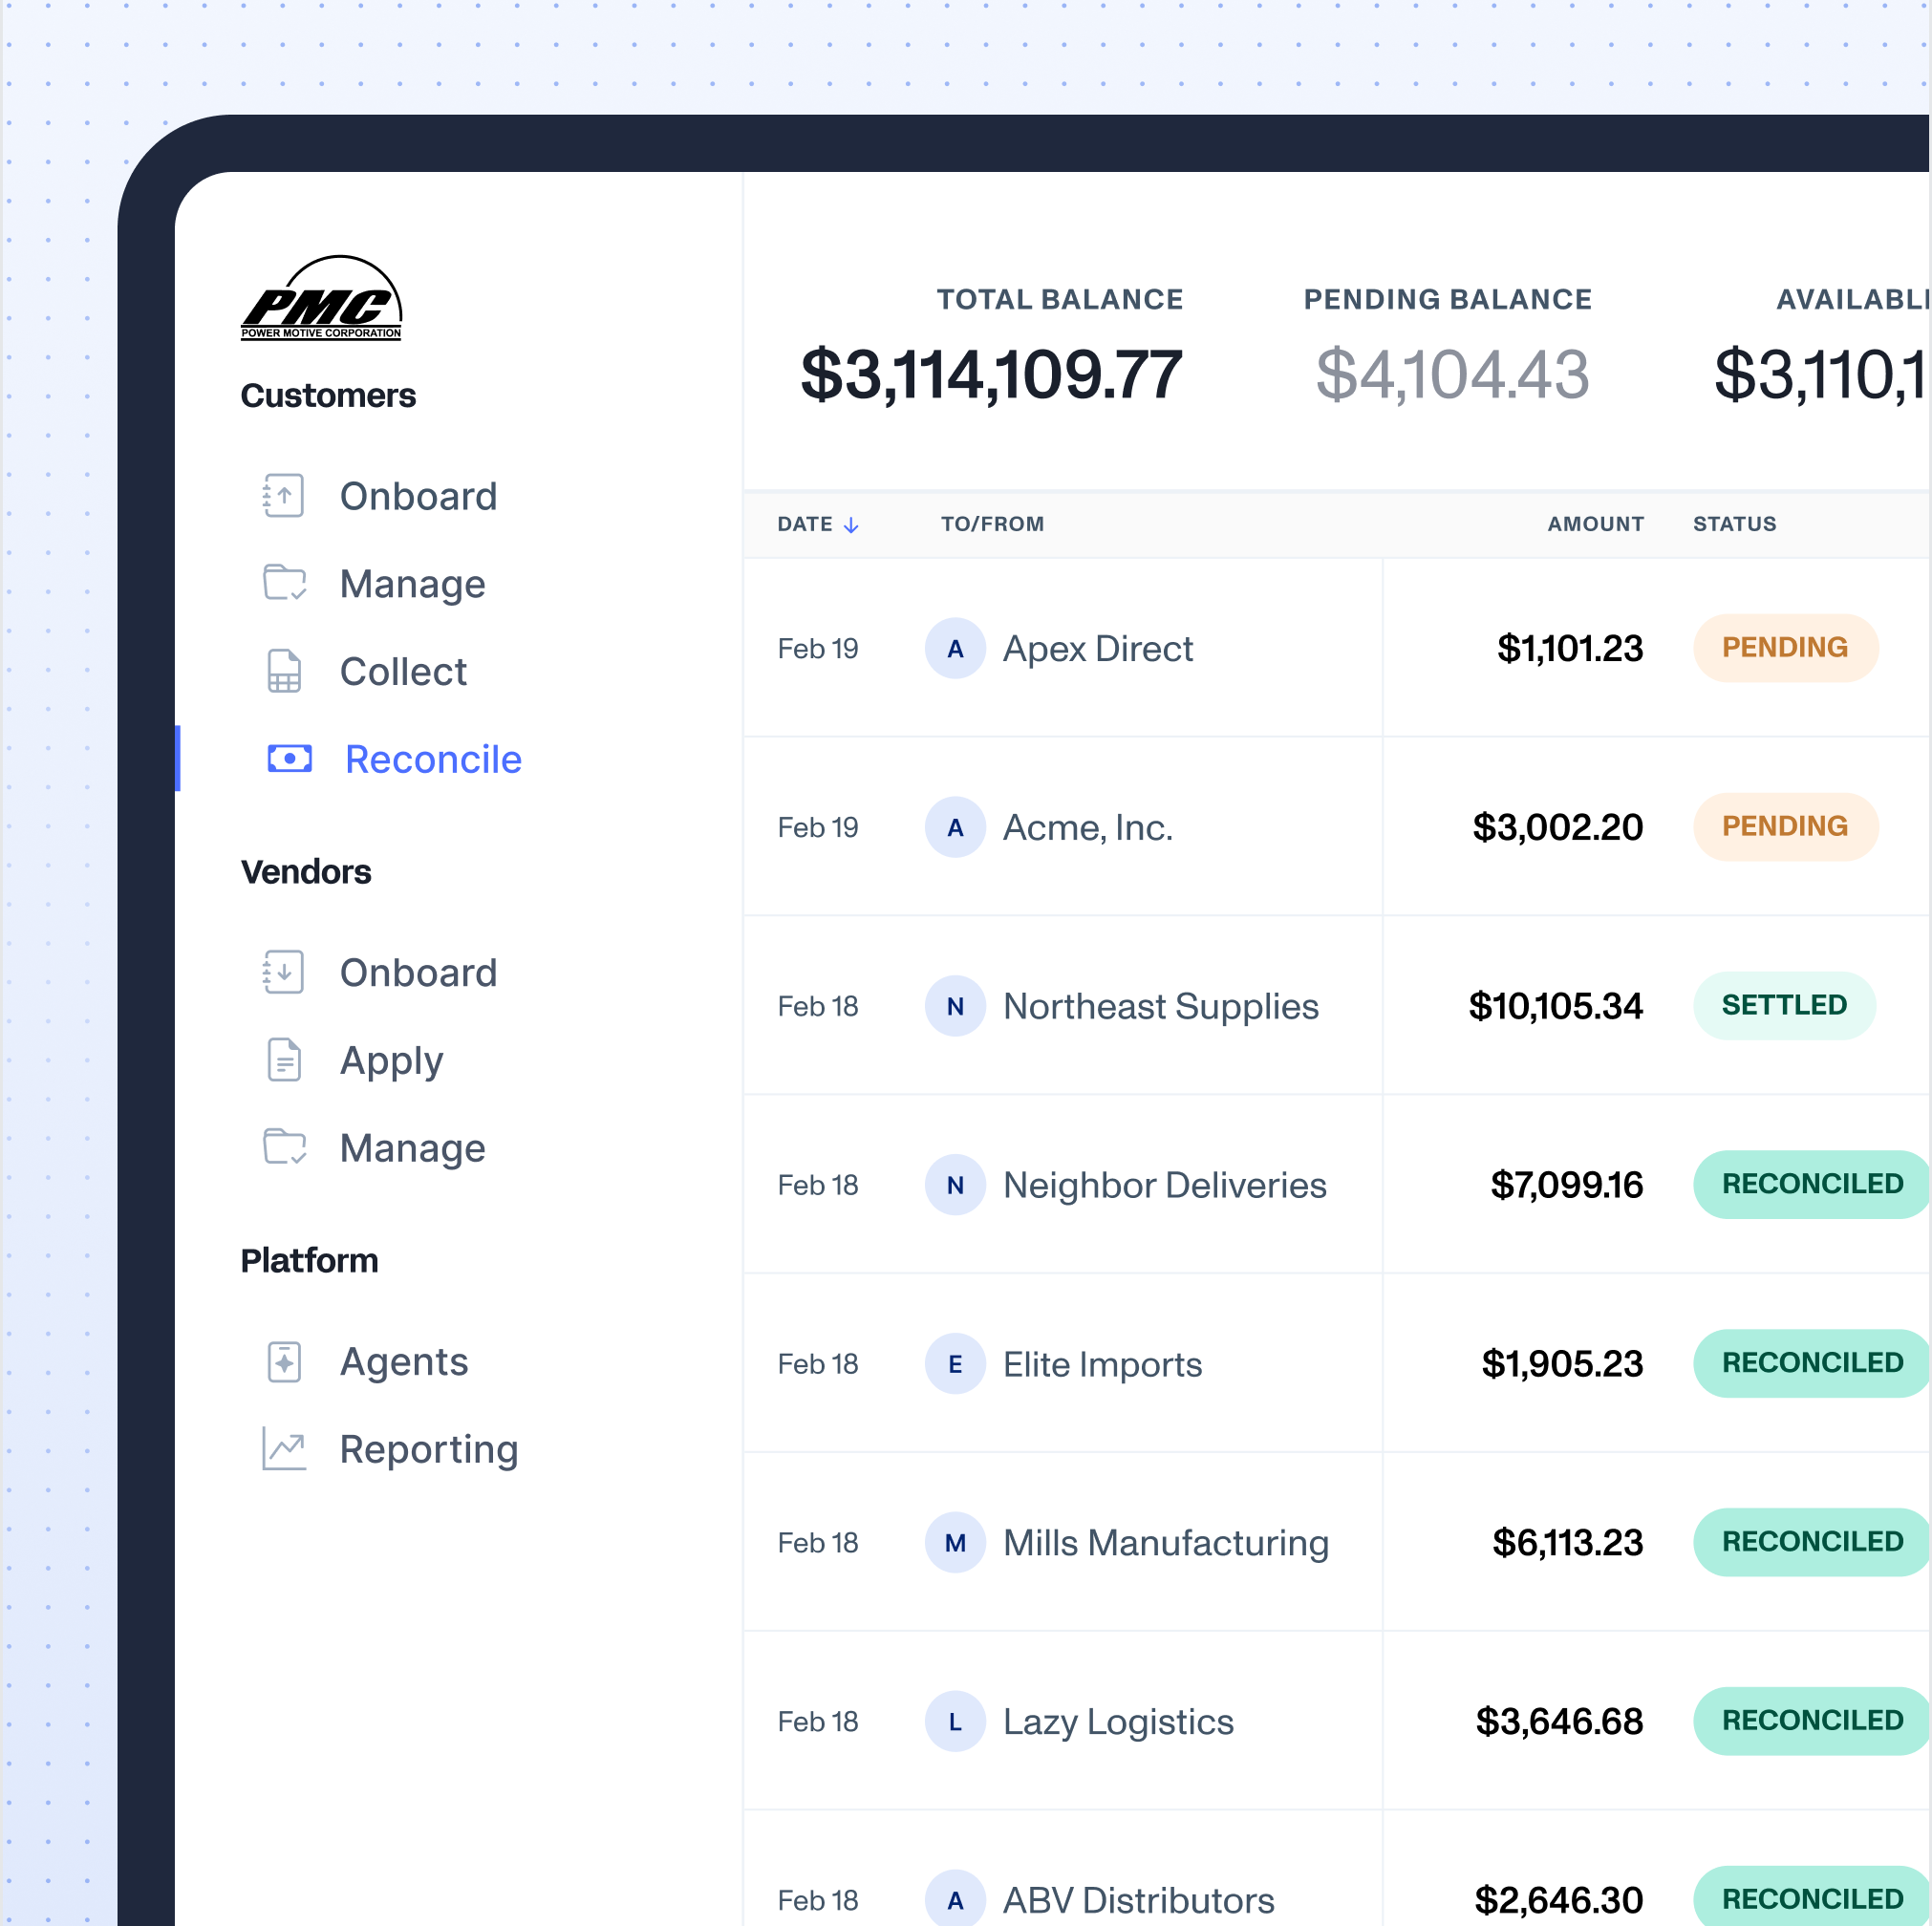
Task: Click the STATUS column header
Action: click(1735, 524)
